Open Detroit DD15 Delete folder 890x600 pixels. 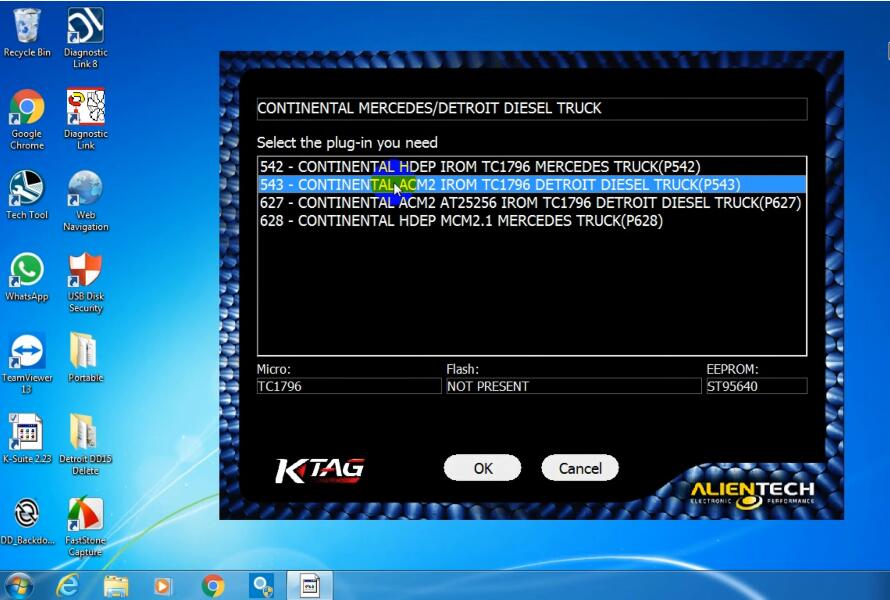click(x=85, y=444)
